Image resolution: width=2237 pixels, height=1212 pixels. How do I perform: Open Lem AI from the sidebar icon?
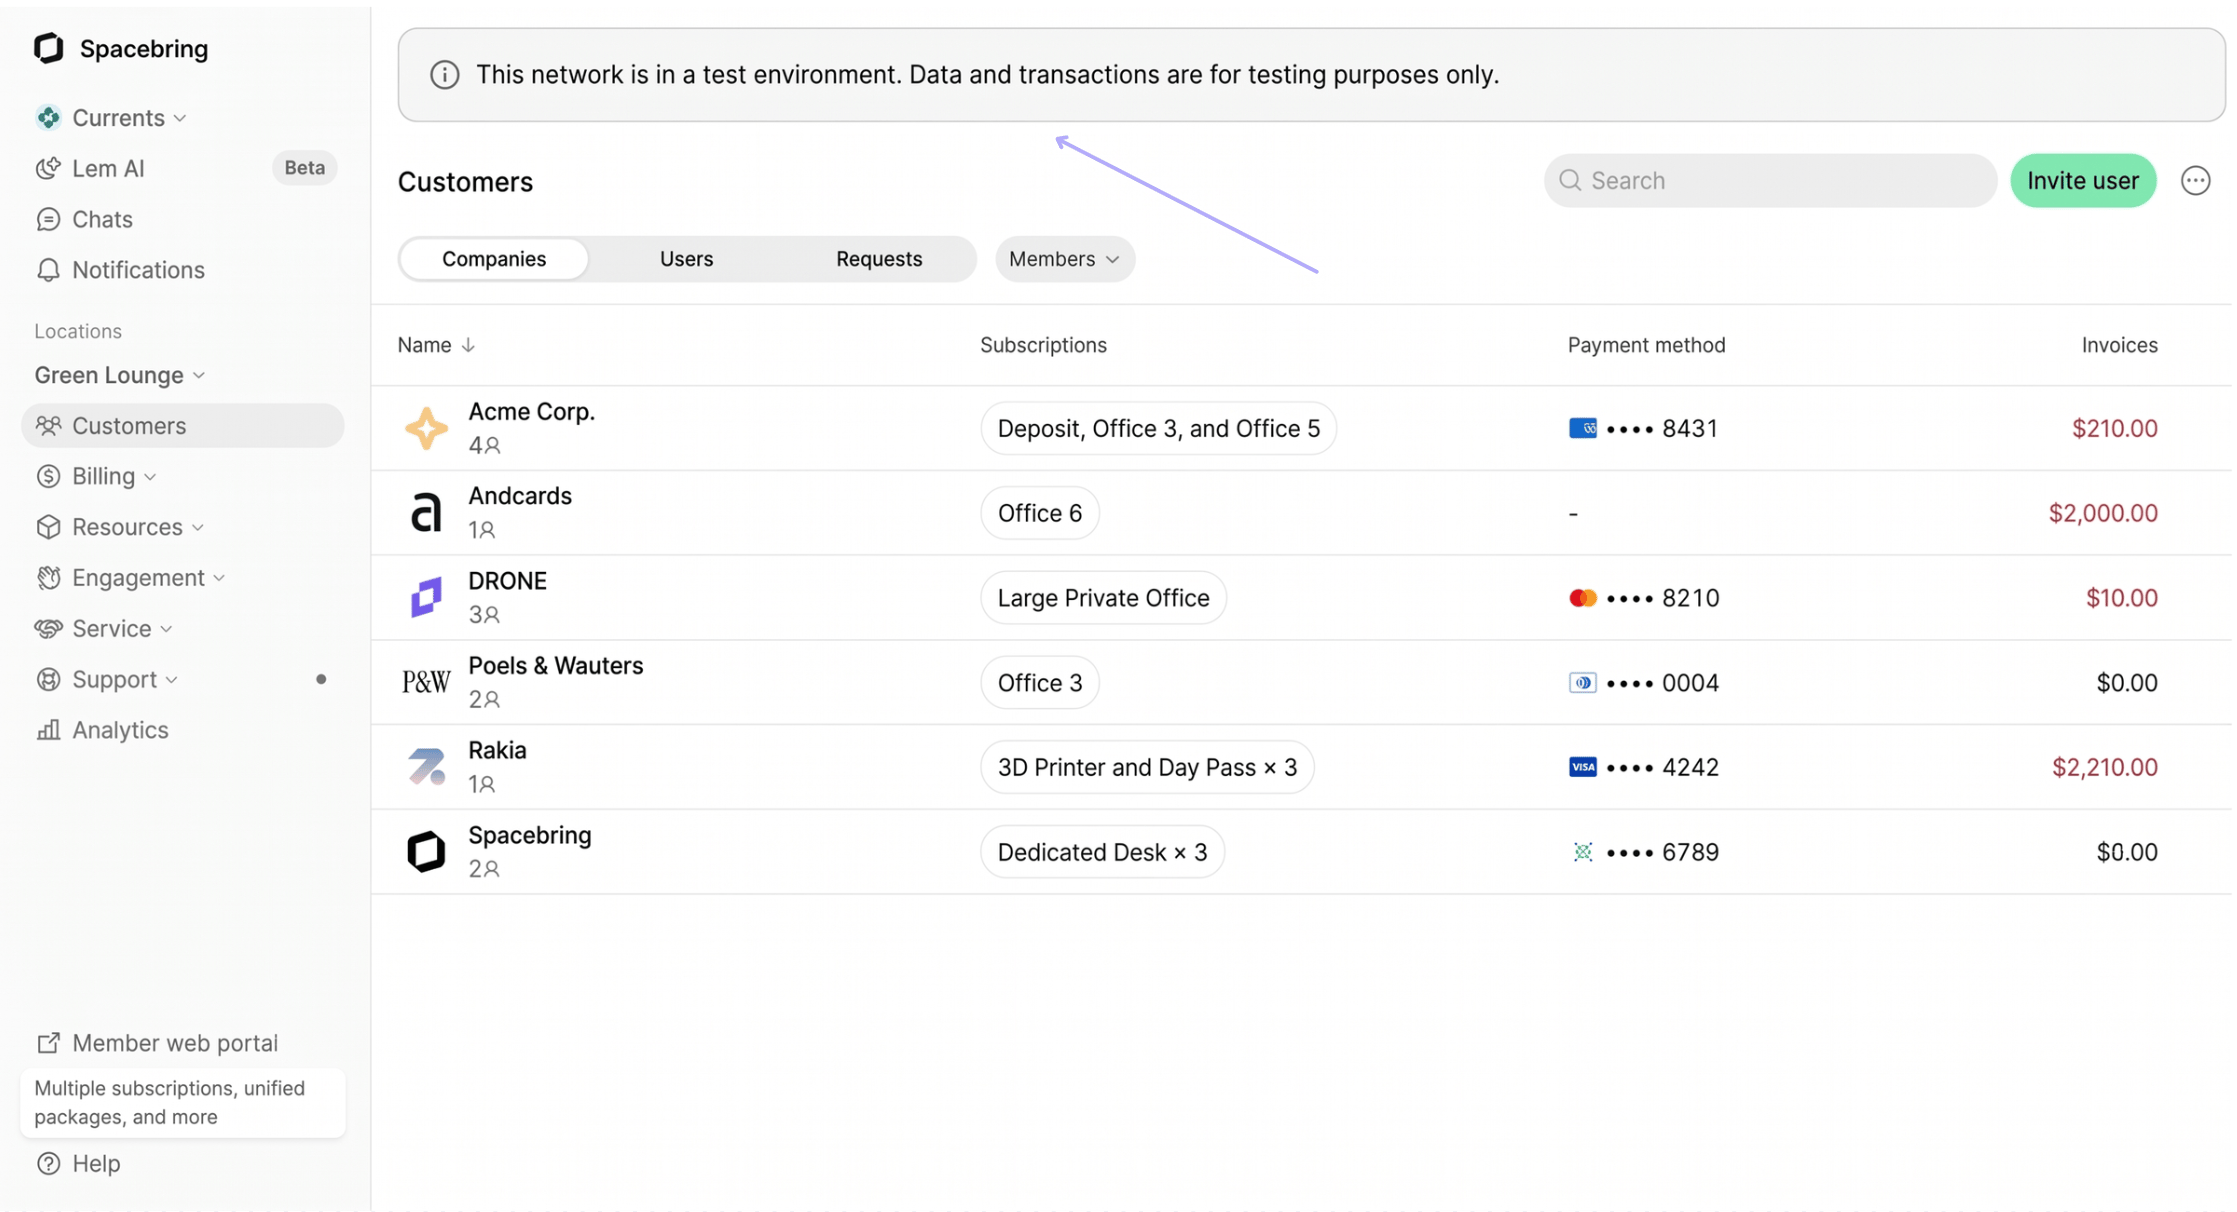coord(48,168)
